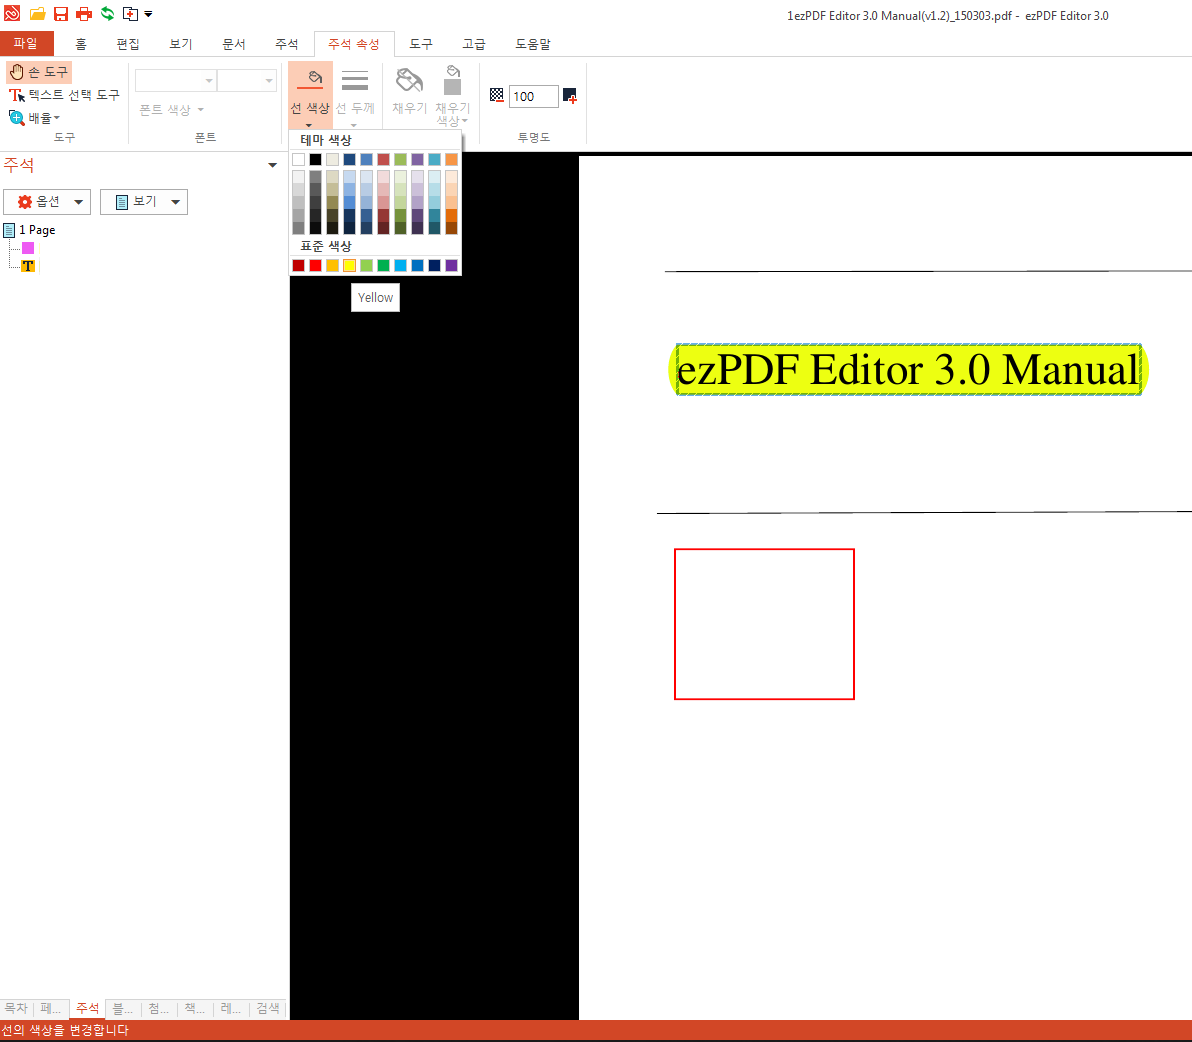Pick the orange theme color swatch
The height and width of the screenshot is (1042, 1192).
click(x=452, y=160)
